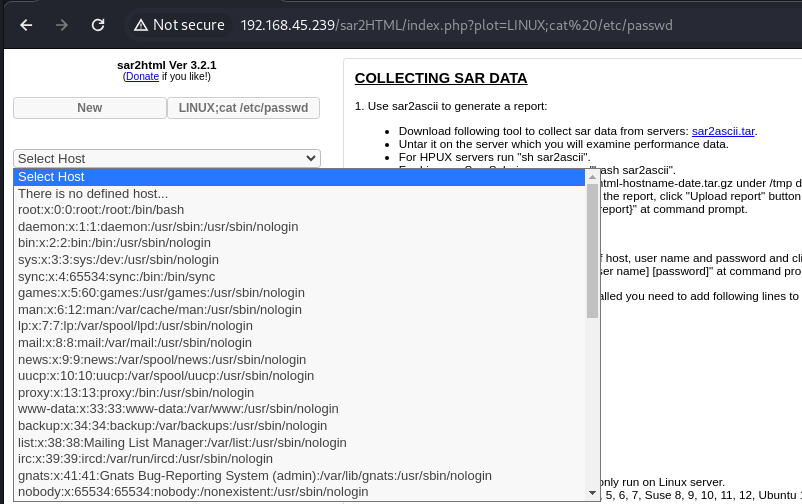The height and width of the screenshot is (504, 802).
Task: Go back to the previous page
Action: [x=26, y=25]
